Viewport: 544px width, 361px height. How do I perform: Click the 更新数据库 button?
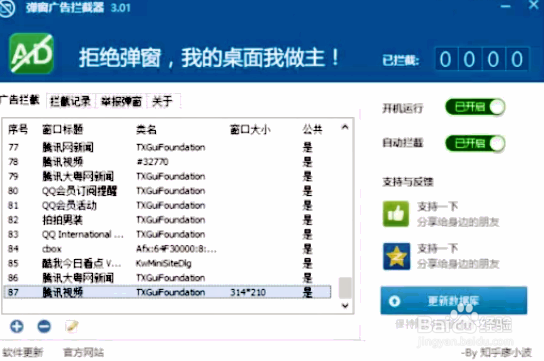pyautogui.click(x=454, y=300)
